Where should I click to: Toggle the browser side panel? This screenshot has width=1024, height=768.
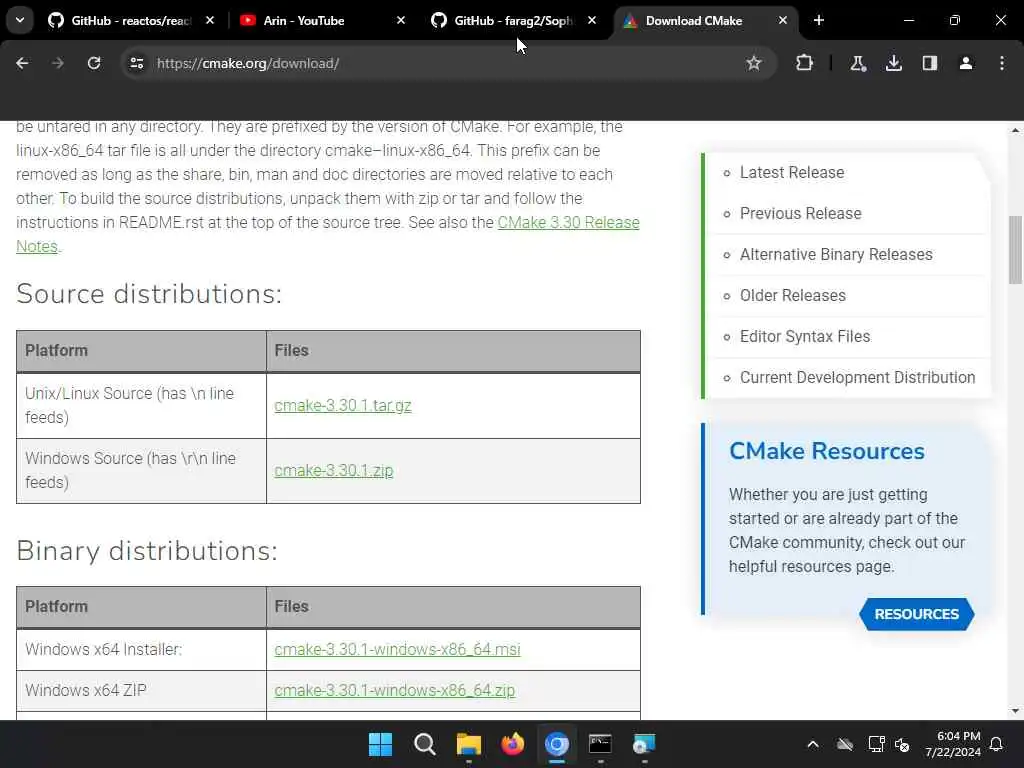tap(929, 63)
